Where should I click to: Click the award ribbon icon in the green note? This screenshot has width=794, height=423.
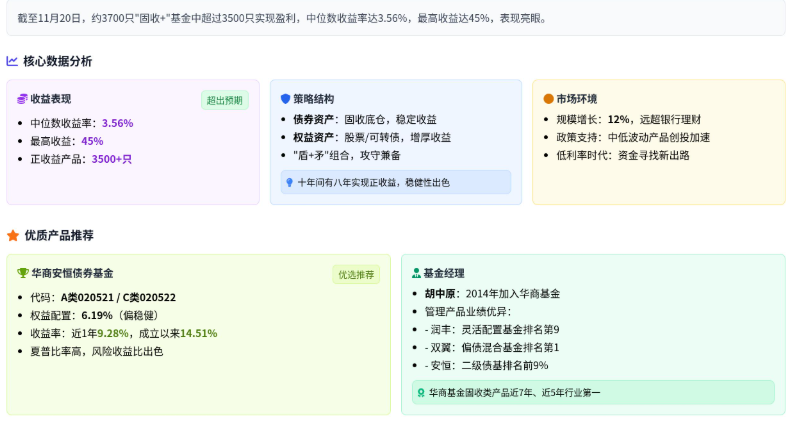click(422, 393)
